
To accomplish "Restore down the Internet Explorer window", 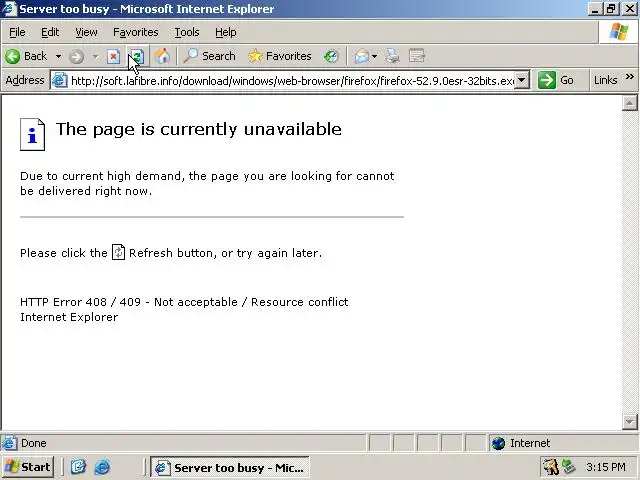I will point(611,9).
